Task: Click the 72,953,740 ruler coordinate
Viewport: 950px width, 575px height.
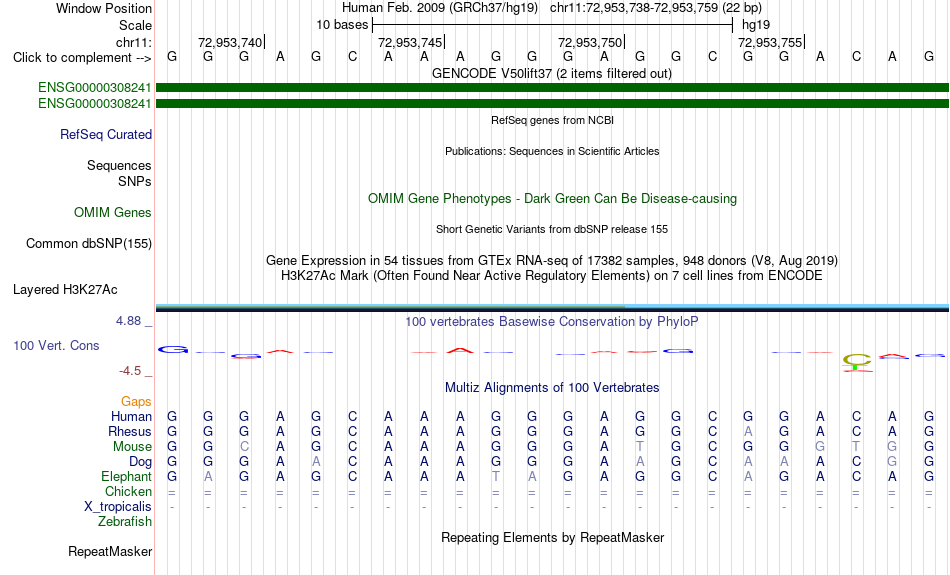Action: point(230,42)
